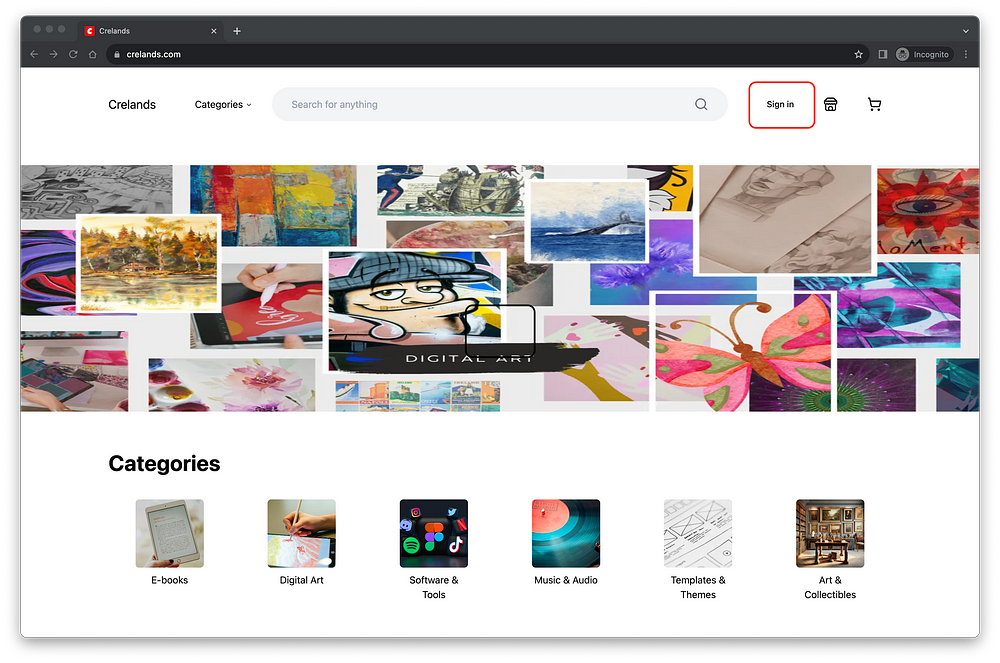Click the autumn lake painting in banner
Viewport: 1000px width, 663px height.
[149, 263]
